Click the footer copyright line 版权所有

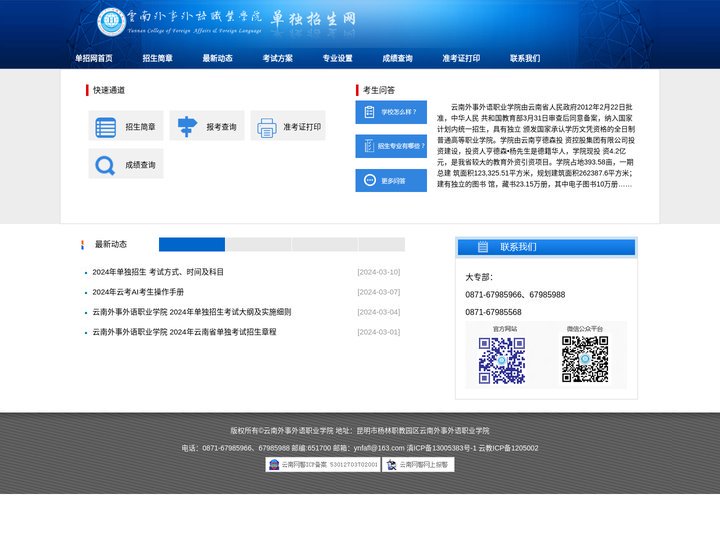[x=360, y=431]
